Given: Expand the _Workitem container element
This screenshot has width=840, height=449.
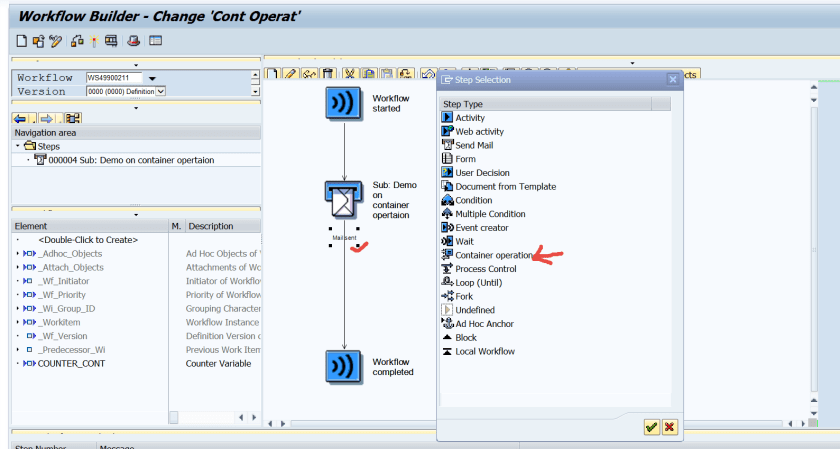Looking at the screenshot, I should tap(18, 322).
